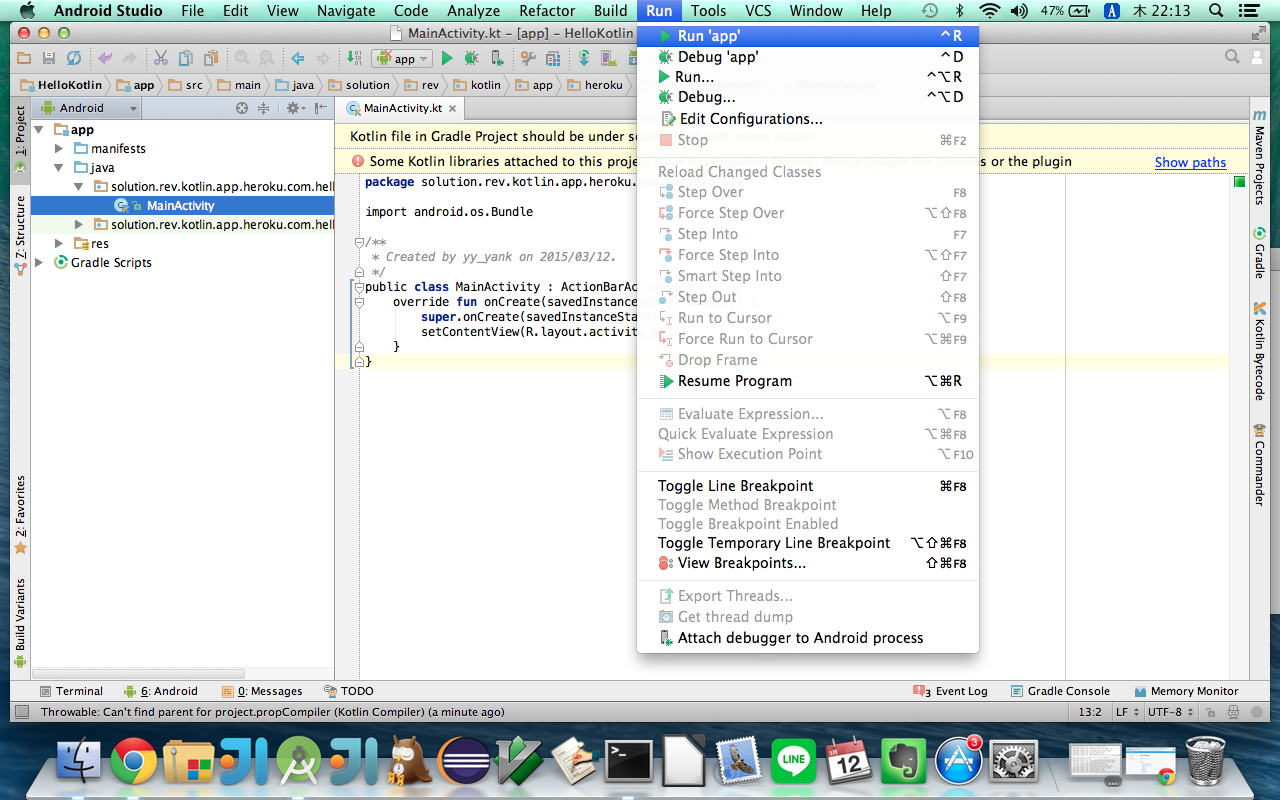Choose Debug 'app' in the Run menu
The image size is (1280, 800).
point(808,57)
